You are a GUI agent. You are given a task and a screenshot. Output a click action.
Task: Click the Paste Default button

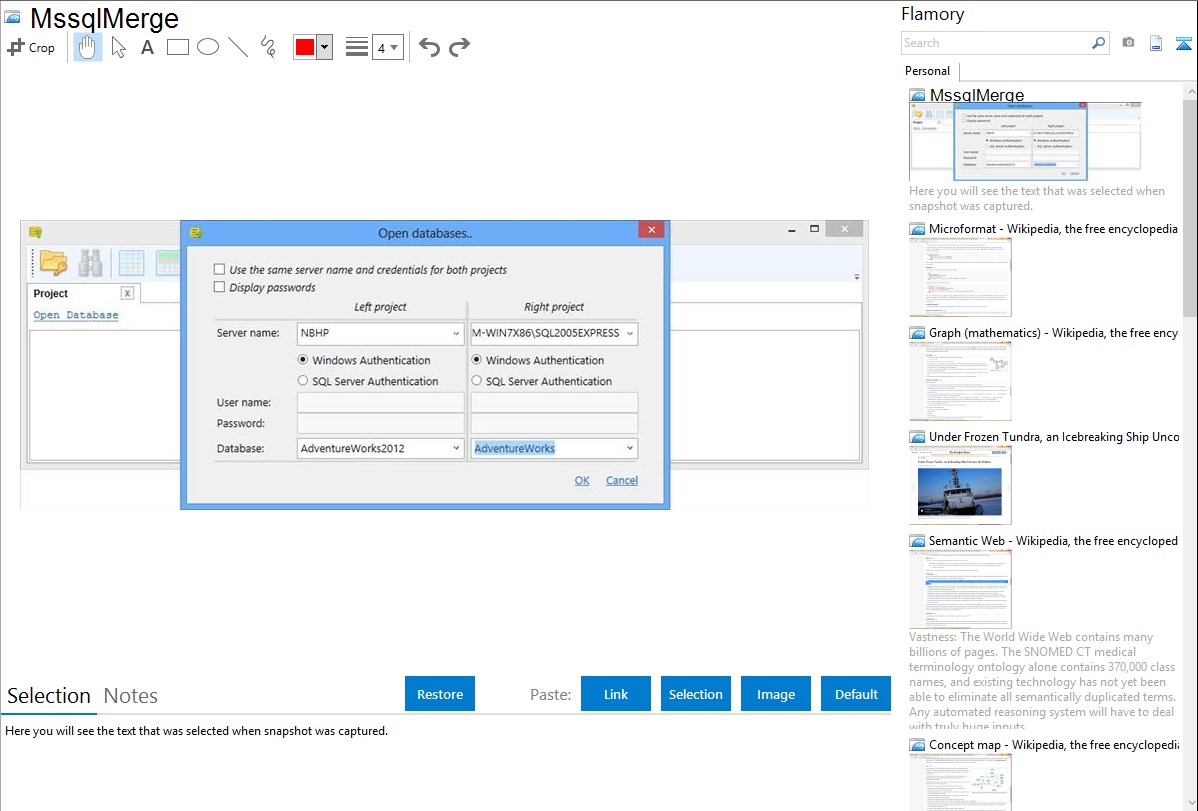point(856,694)
